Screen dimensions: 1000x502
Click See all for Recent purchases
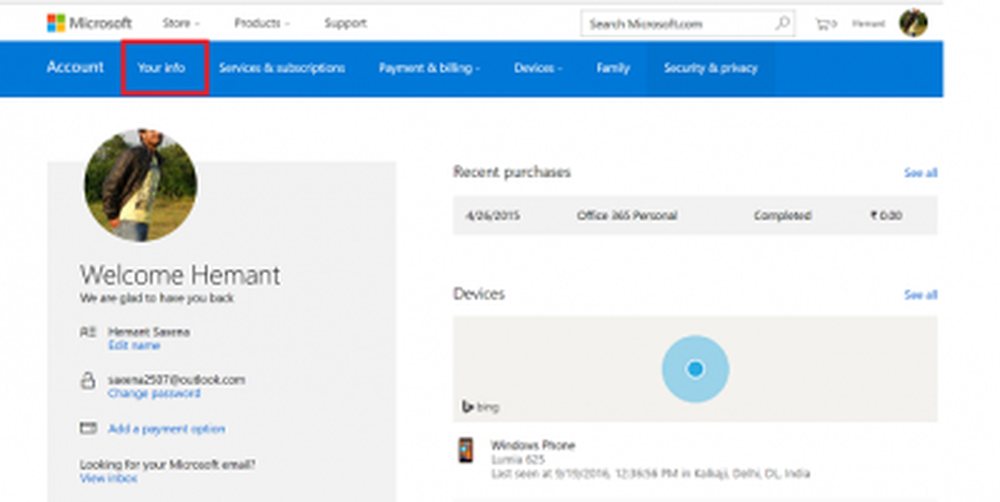click(x=920, y=173)
